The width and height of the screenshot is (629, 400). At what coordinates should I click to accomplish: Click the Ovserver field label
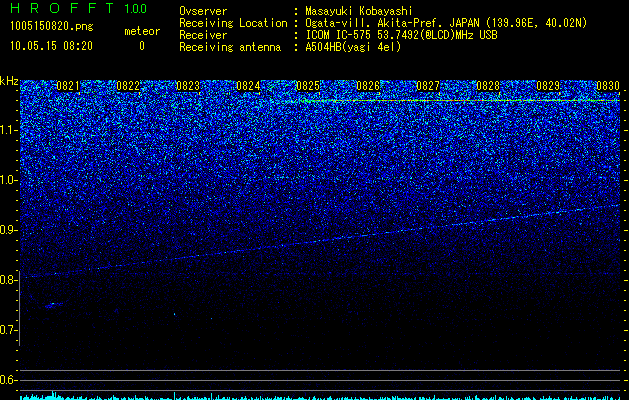(x=203, y=11)
